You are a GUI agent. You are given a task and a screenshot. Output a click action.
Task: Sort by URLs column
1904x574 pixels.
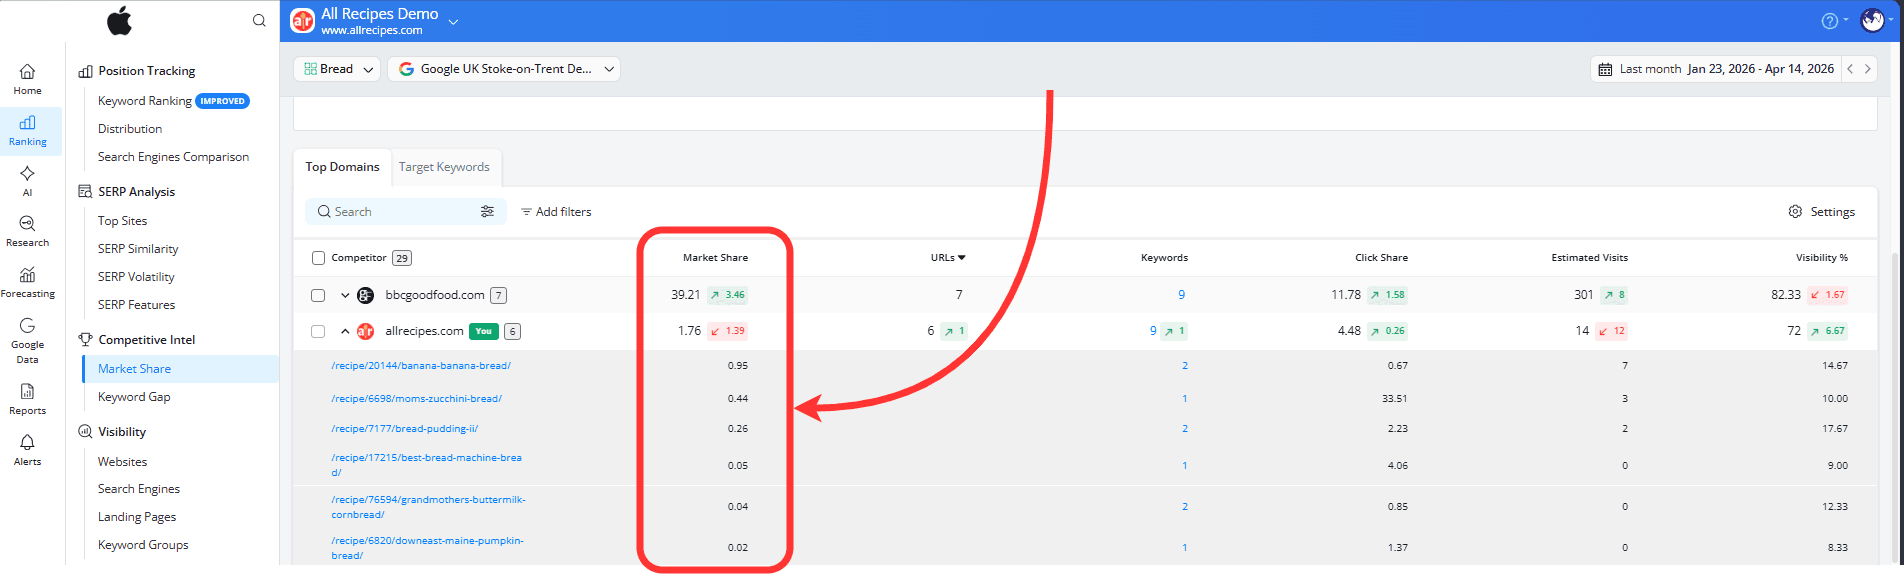[948, 258]
